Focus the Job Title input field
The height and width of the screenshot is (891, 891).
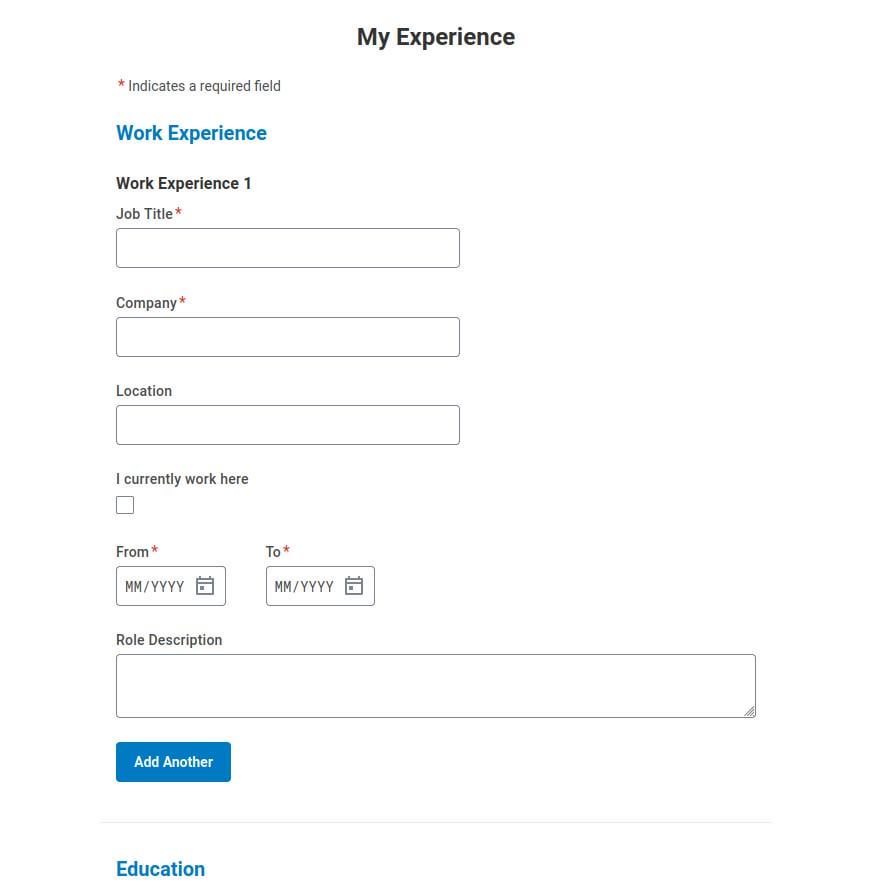pyautogui.click(x=288, y=248)
